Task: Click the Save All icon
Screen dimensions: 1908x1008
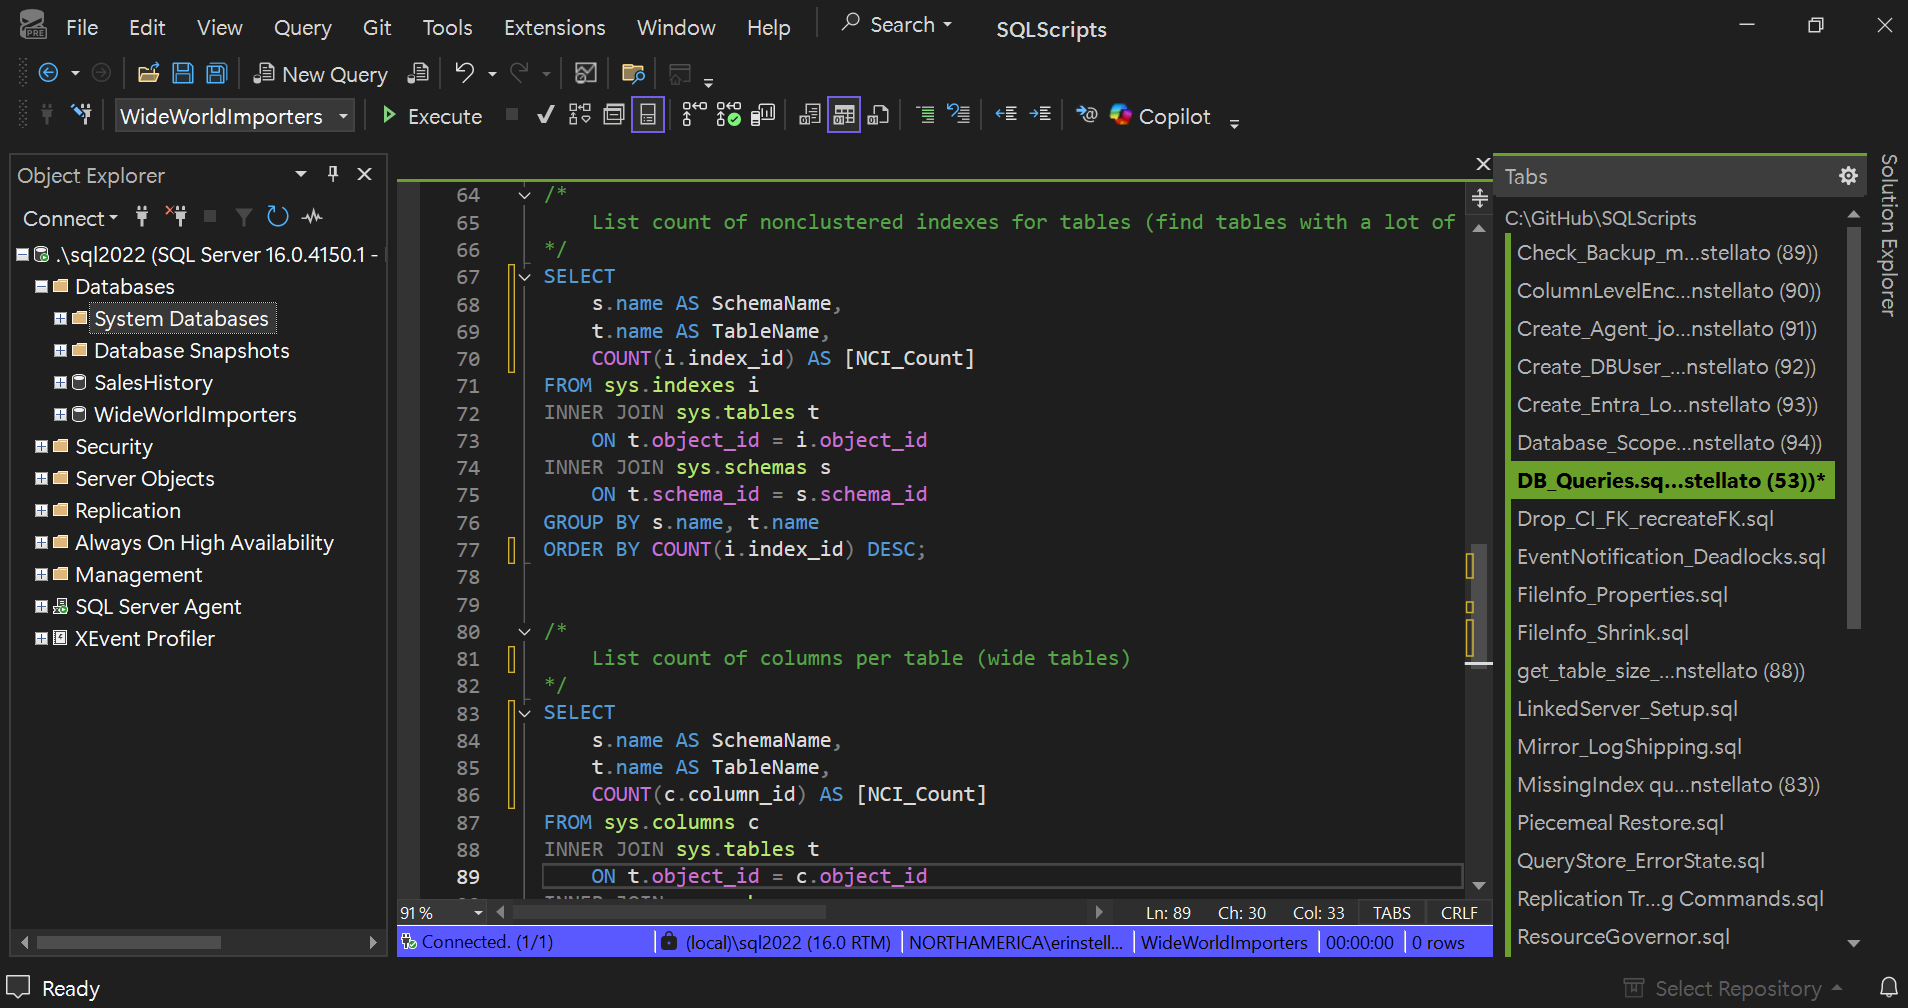Action: tap(216, 73)
